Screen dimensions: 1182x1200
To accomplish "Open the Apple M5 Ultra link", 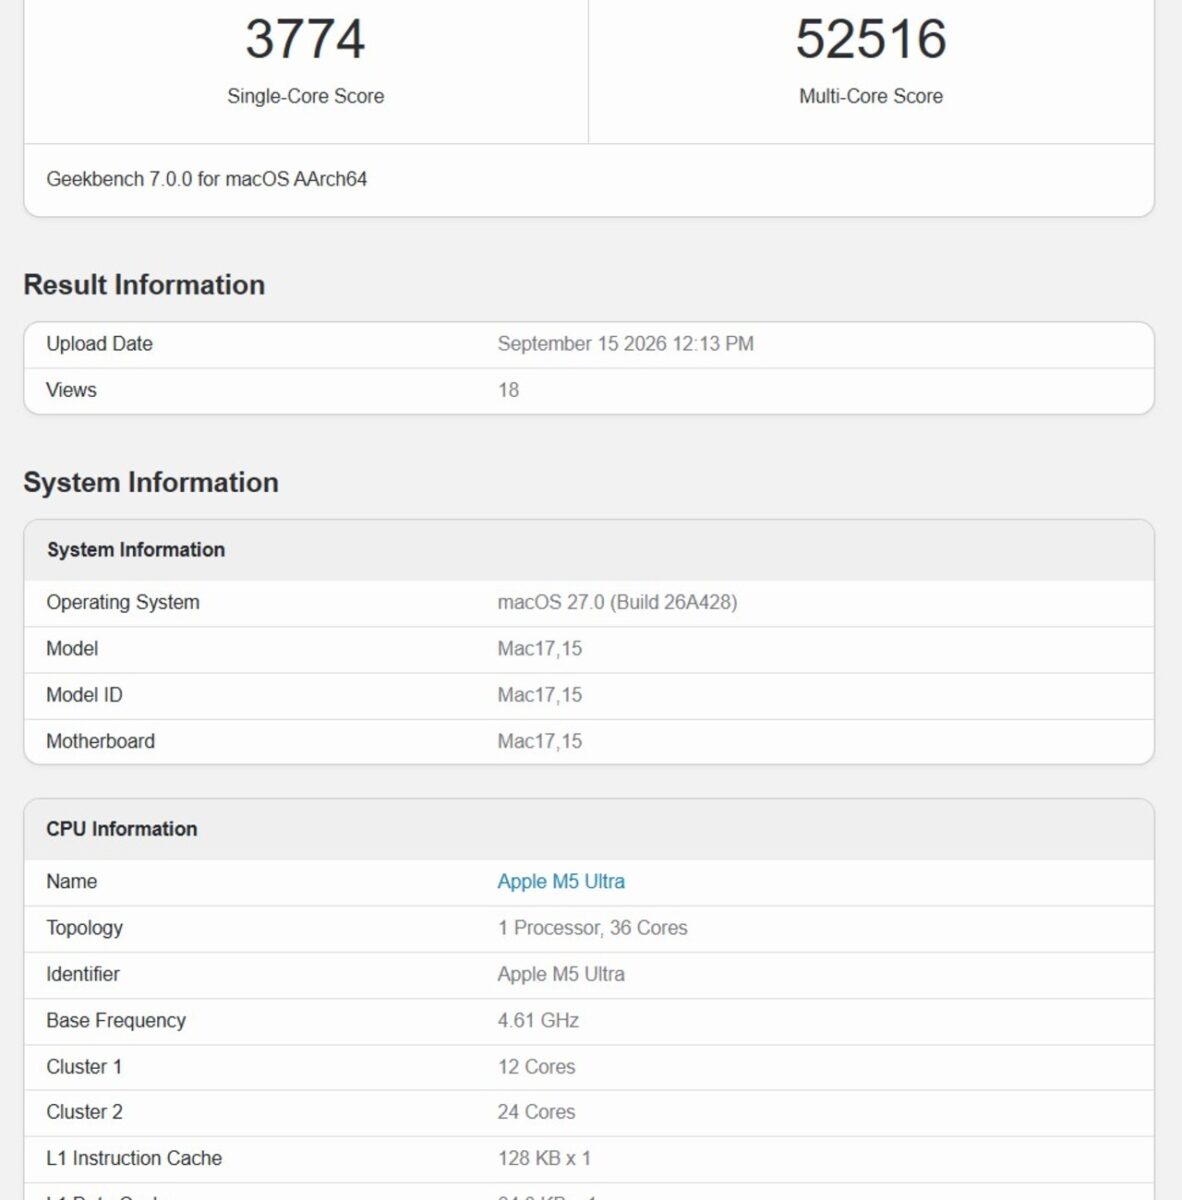I will [561, 882].
